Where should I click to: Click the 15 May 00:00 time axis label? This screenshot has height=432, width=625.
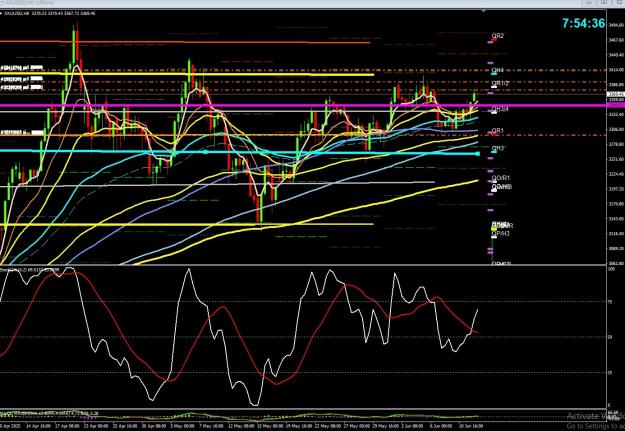click(x=268, y=426)
